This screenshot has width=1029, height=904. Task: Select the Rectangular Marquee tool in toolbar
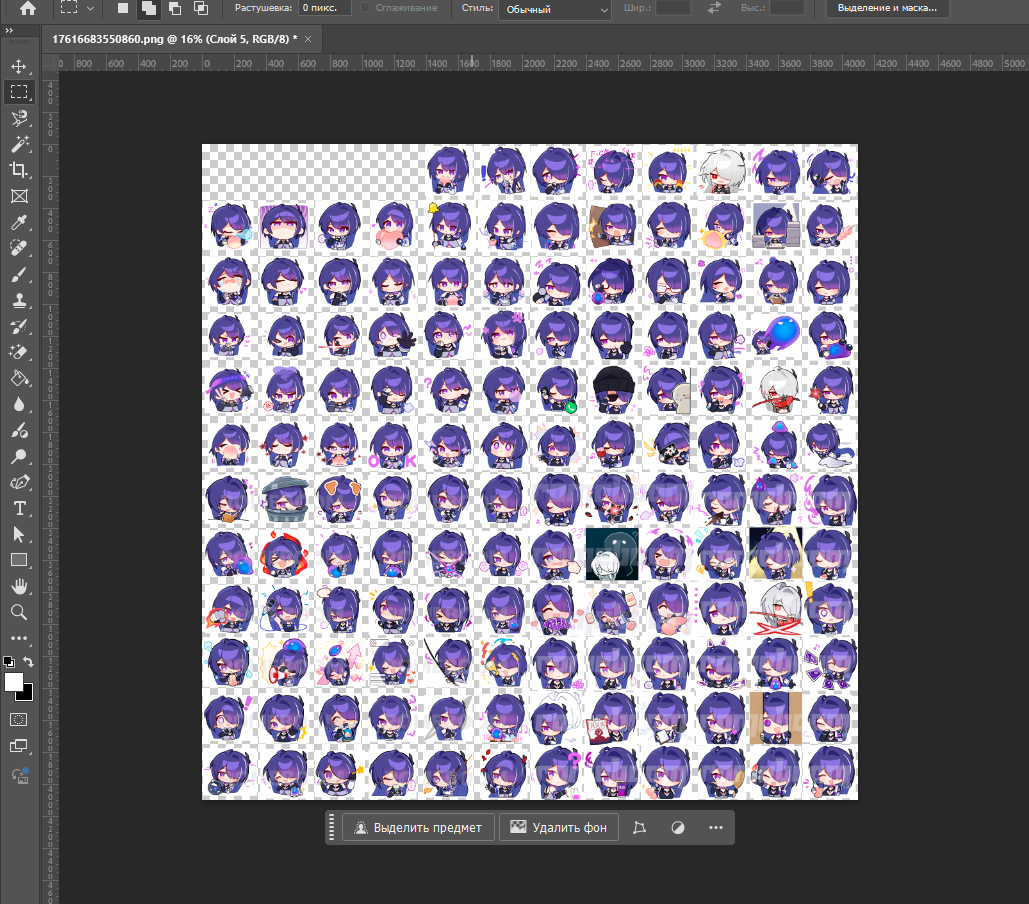click(x=19, y=92)
